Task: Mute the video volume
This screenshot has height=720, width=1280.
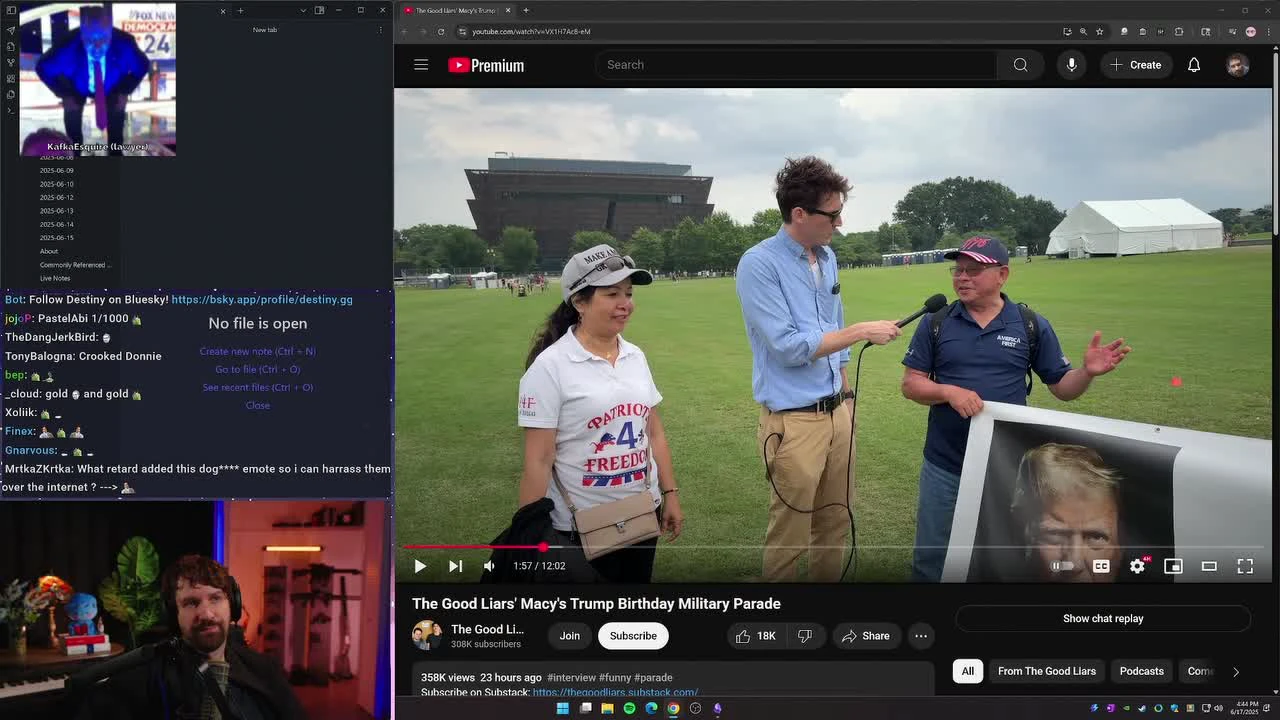Action: [x=489, y=566]
